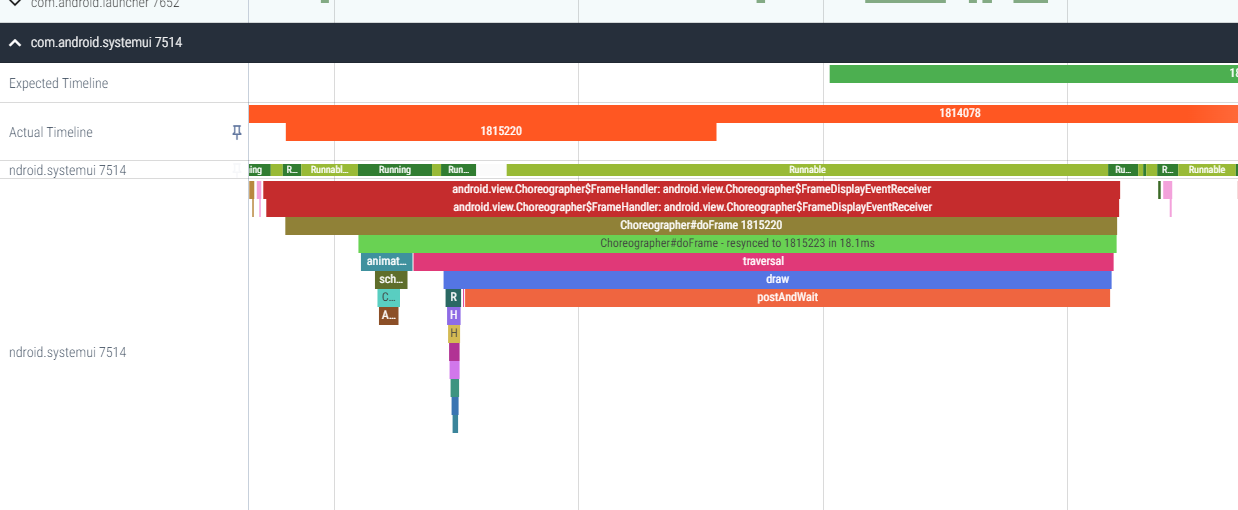
Task: Click the pink traversal slice
Action: pyautogui.click(x=763, y=261)
